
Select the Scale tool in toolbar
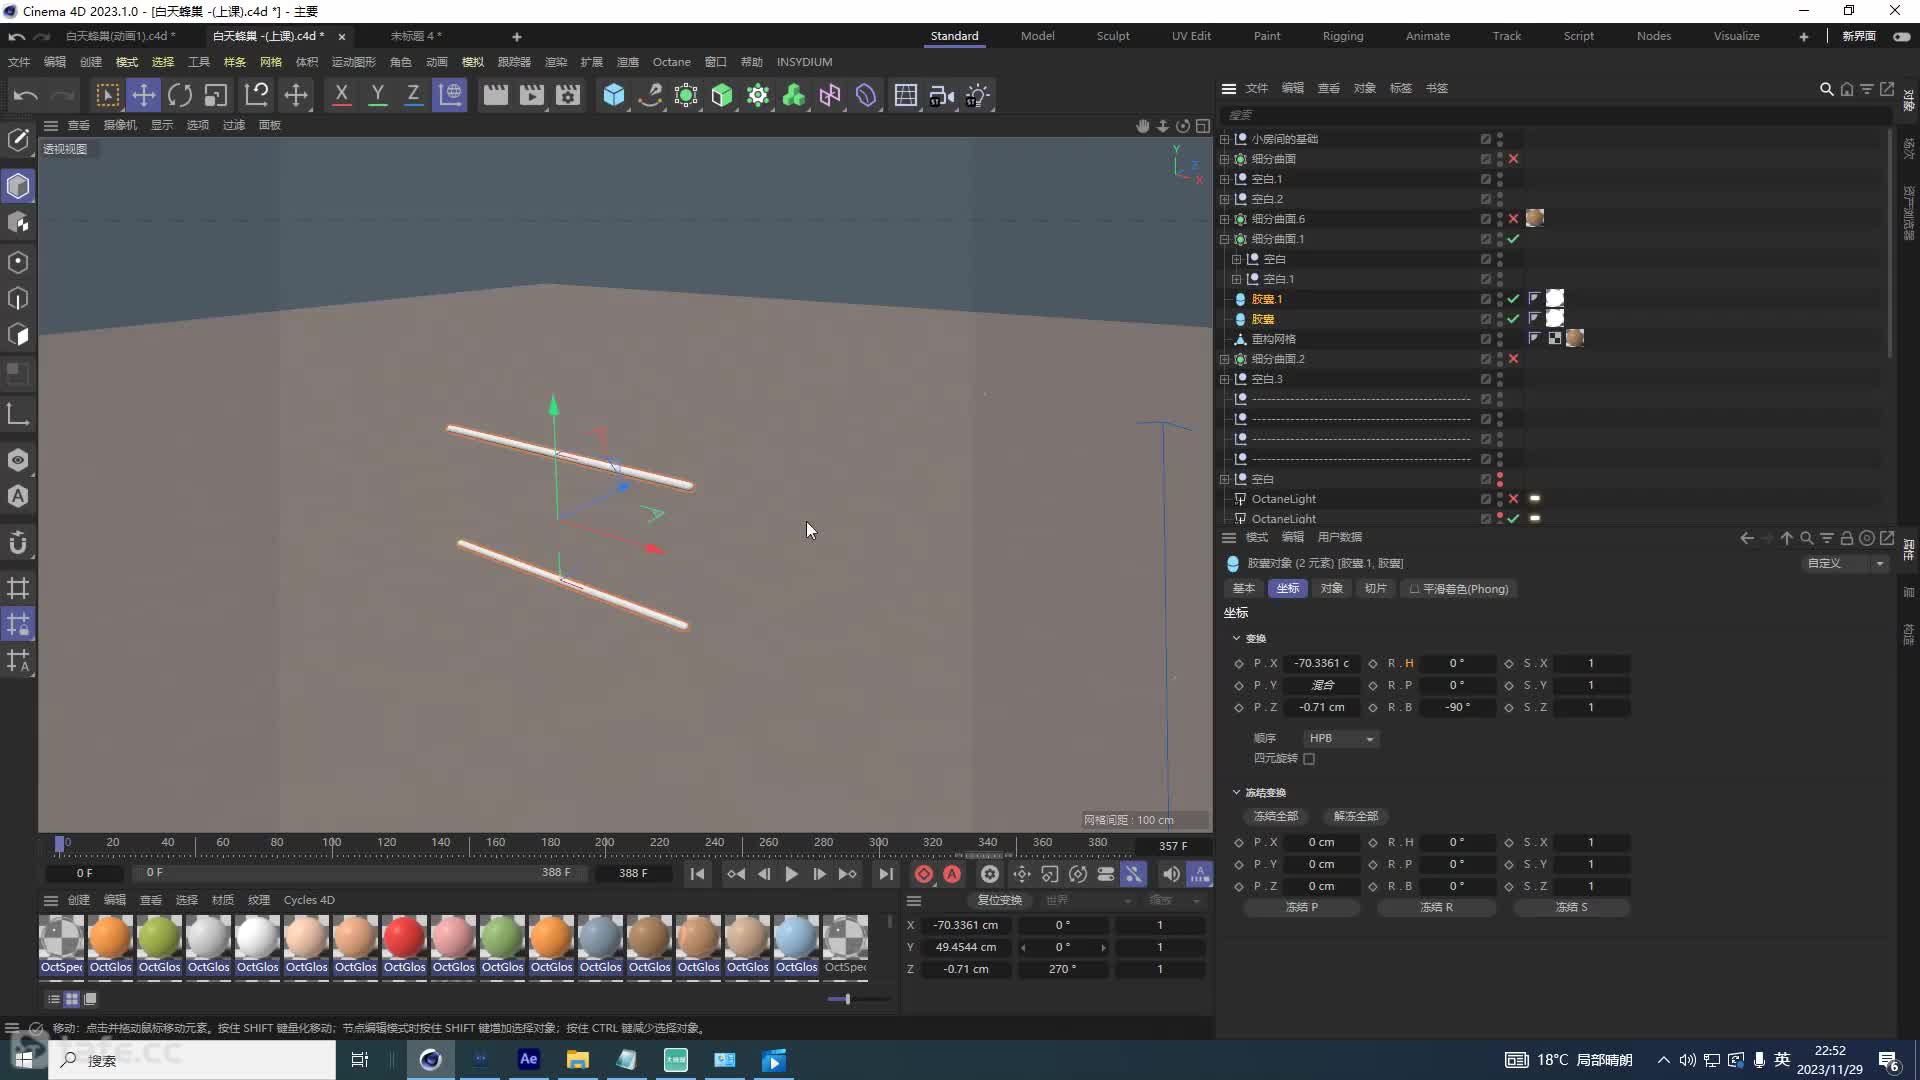[x=216, y=95]
